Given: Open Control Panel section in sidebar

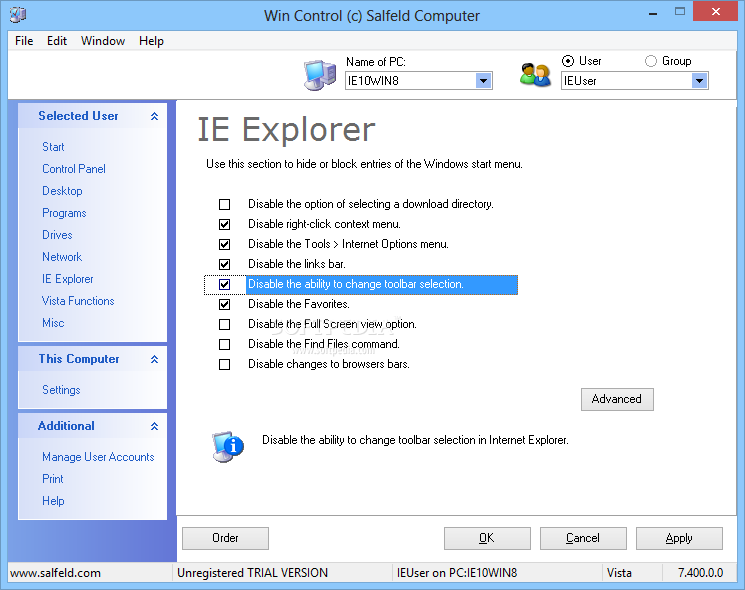Looking at the screenshot, I should [74, 169].
